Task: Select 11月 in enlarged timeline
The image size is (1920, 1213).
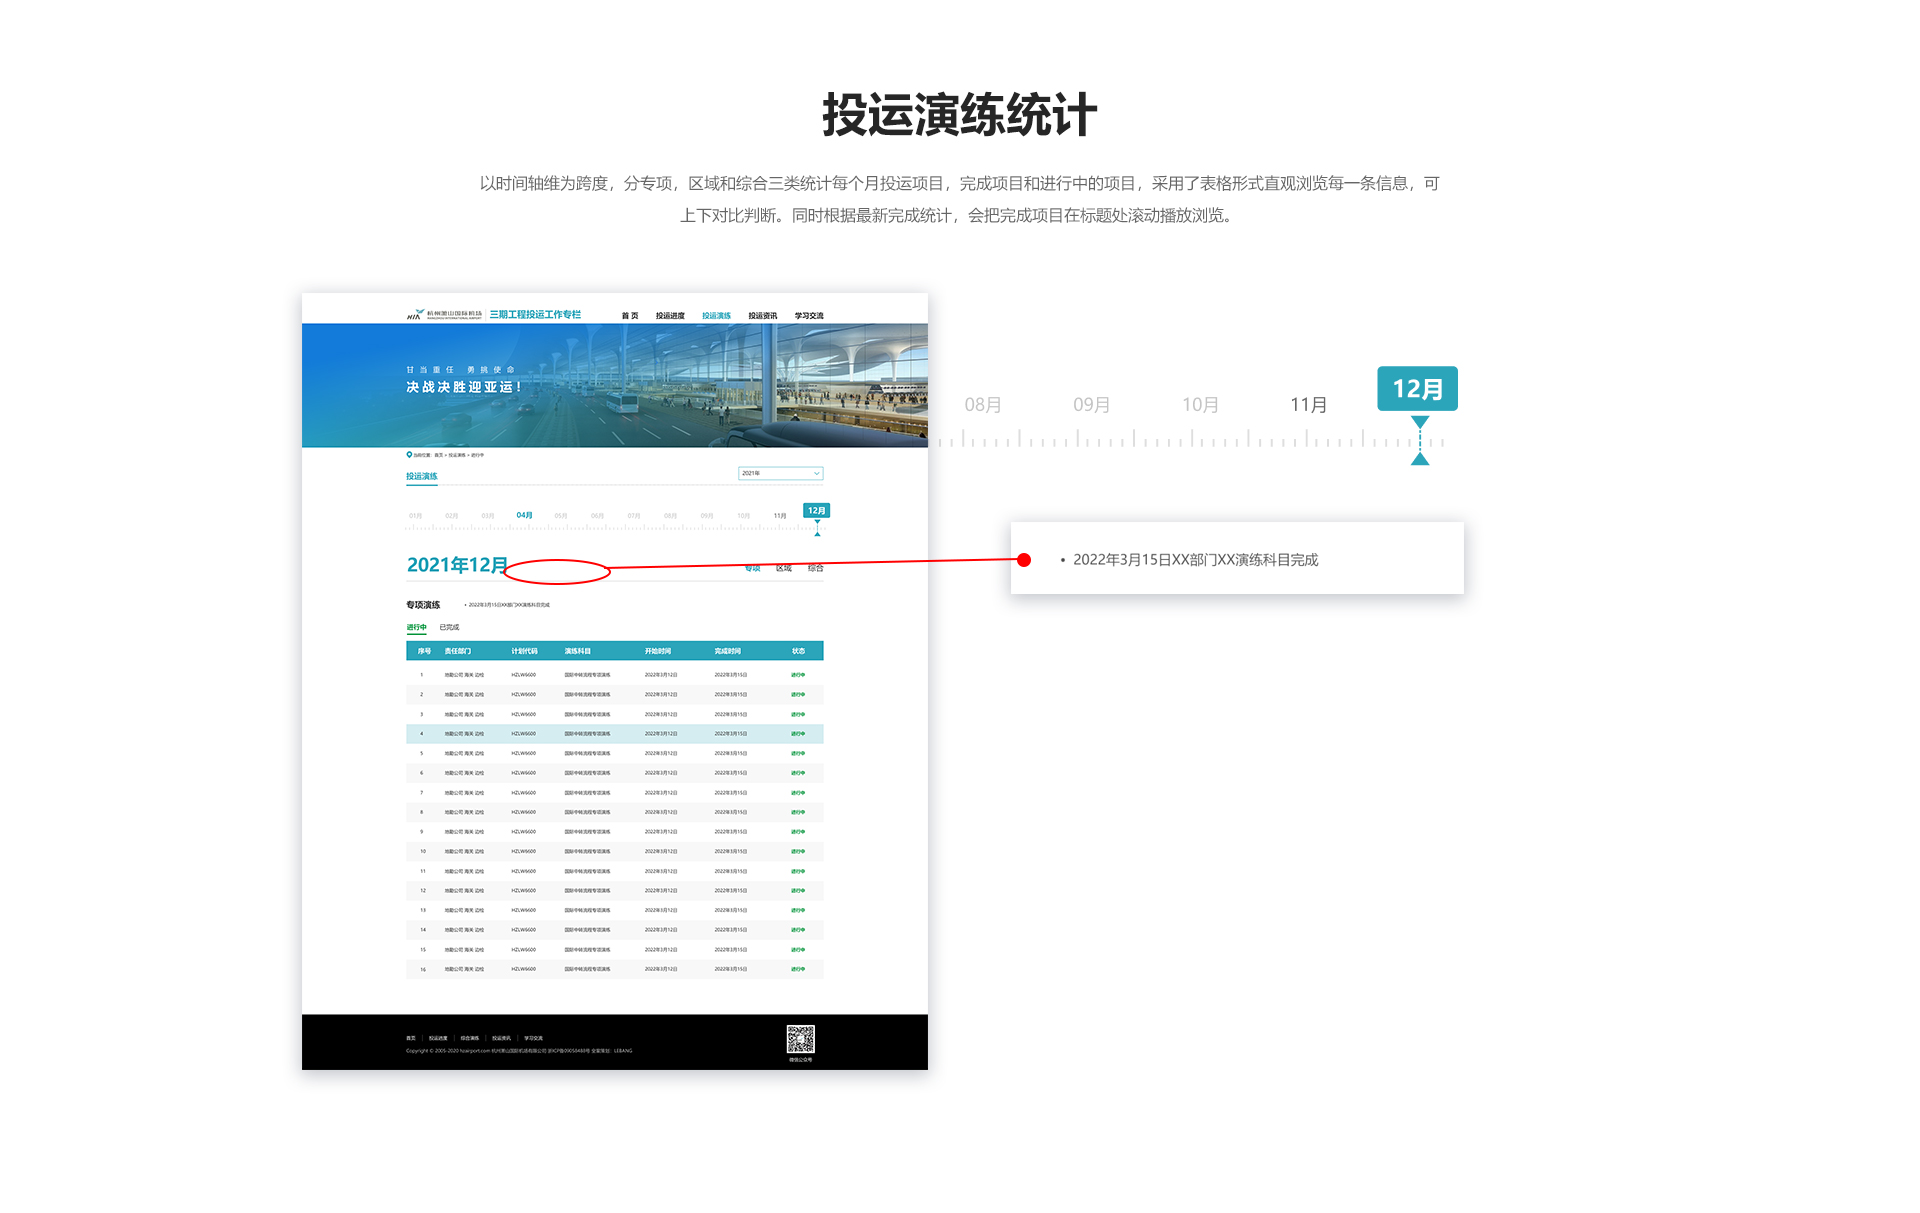Action: point(1308,405)
